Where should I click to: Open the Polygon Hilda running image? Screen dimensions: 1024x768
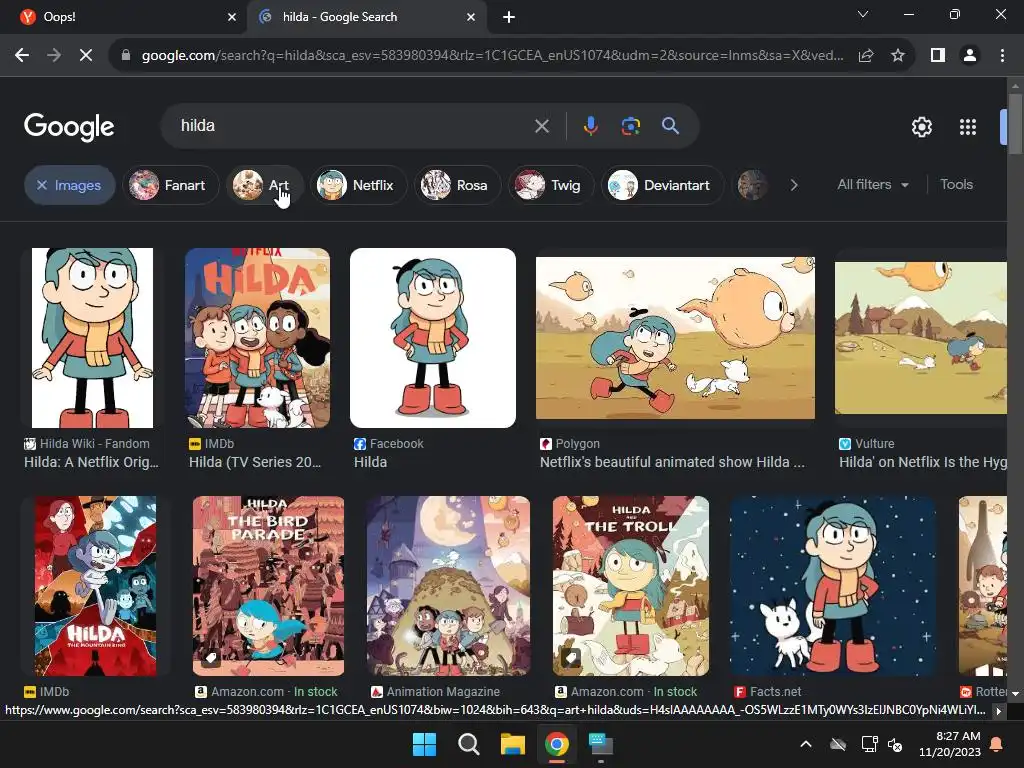675,338
